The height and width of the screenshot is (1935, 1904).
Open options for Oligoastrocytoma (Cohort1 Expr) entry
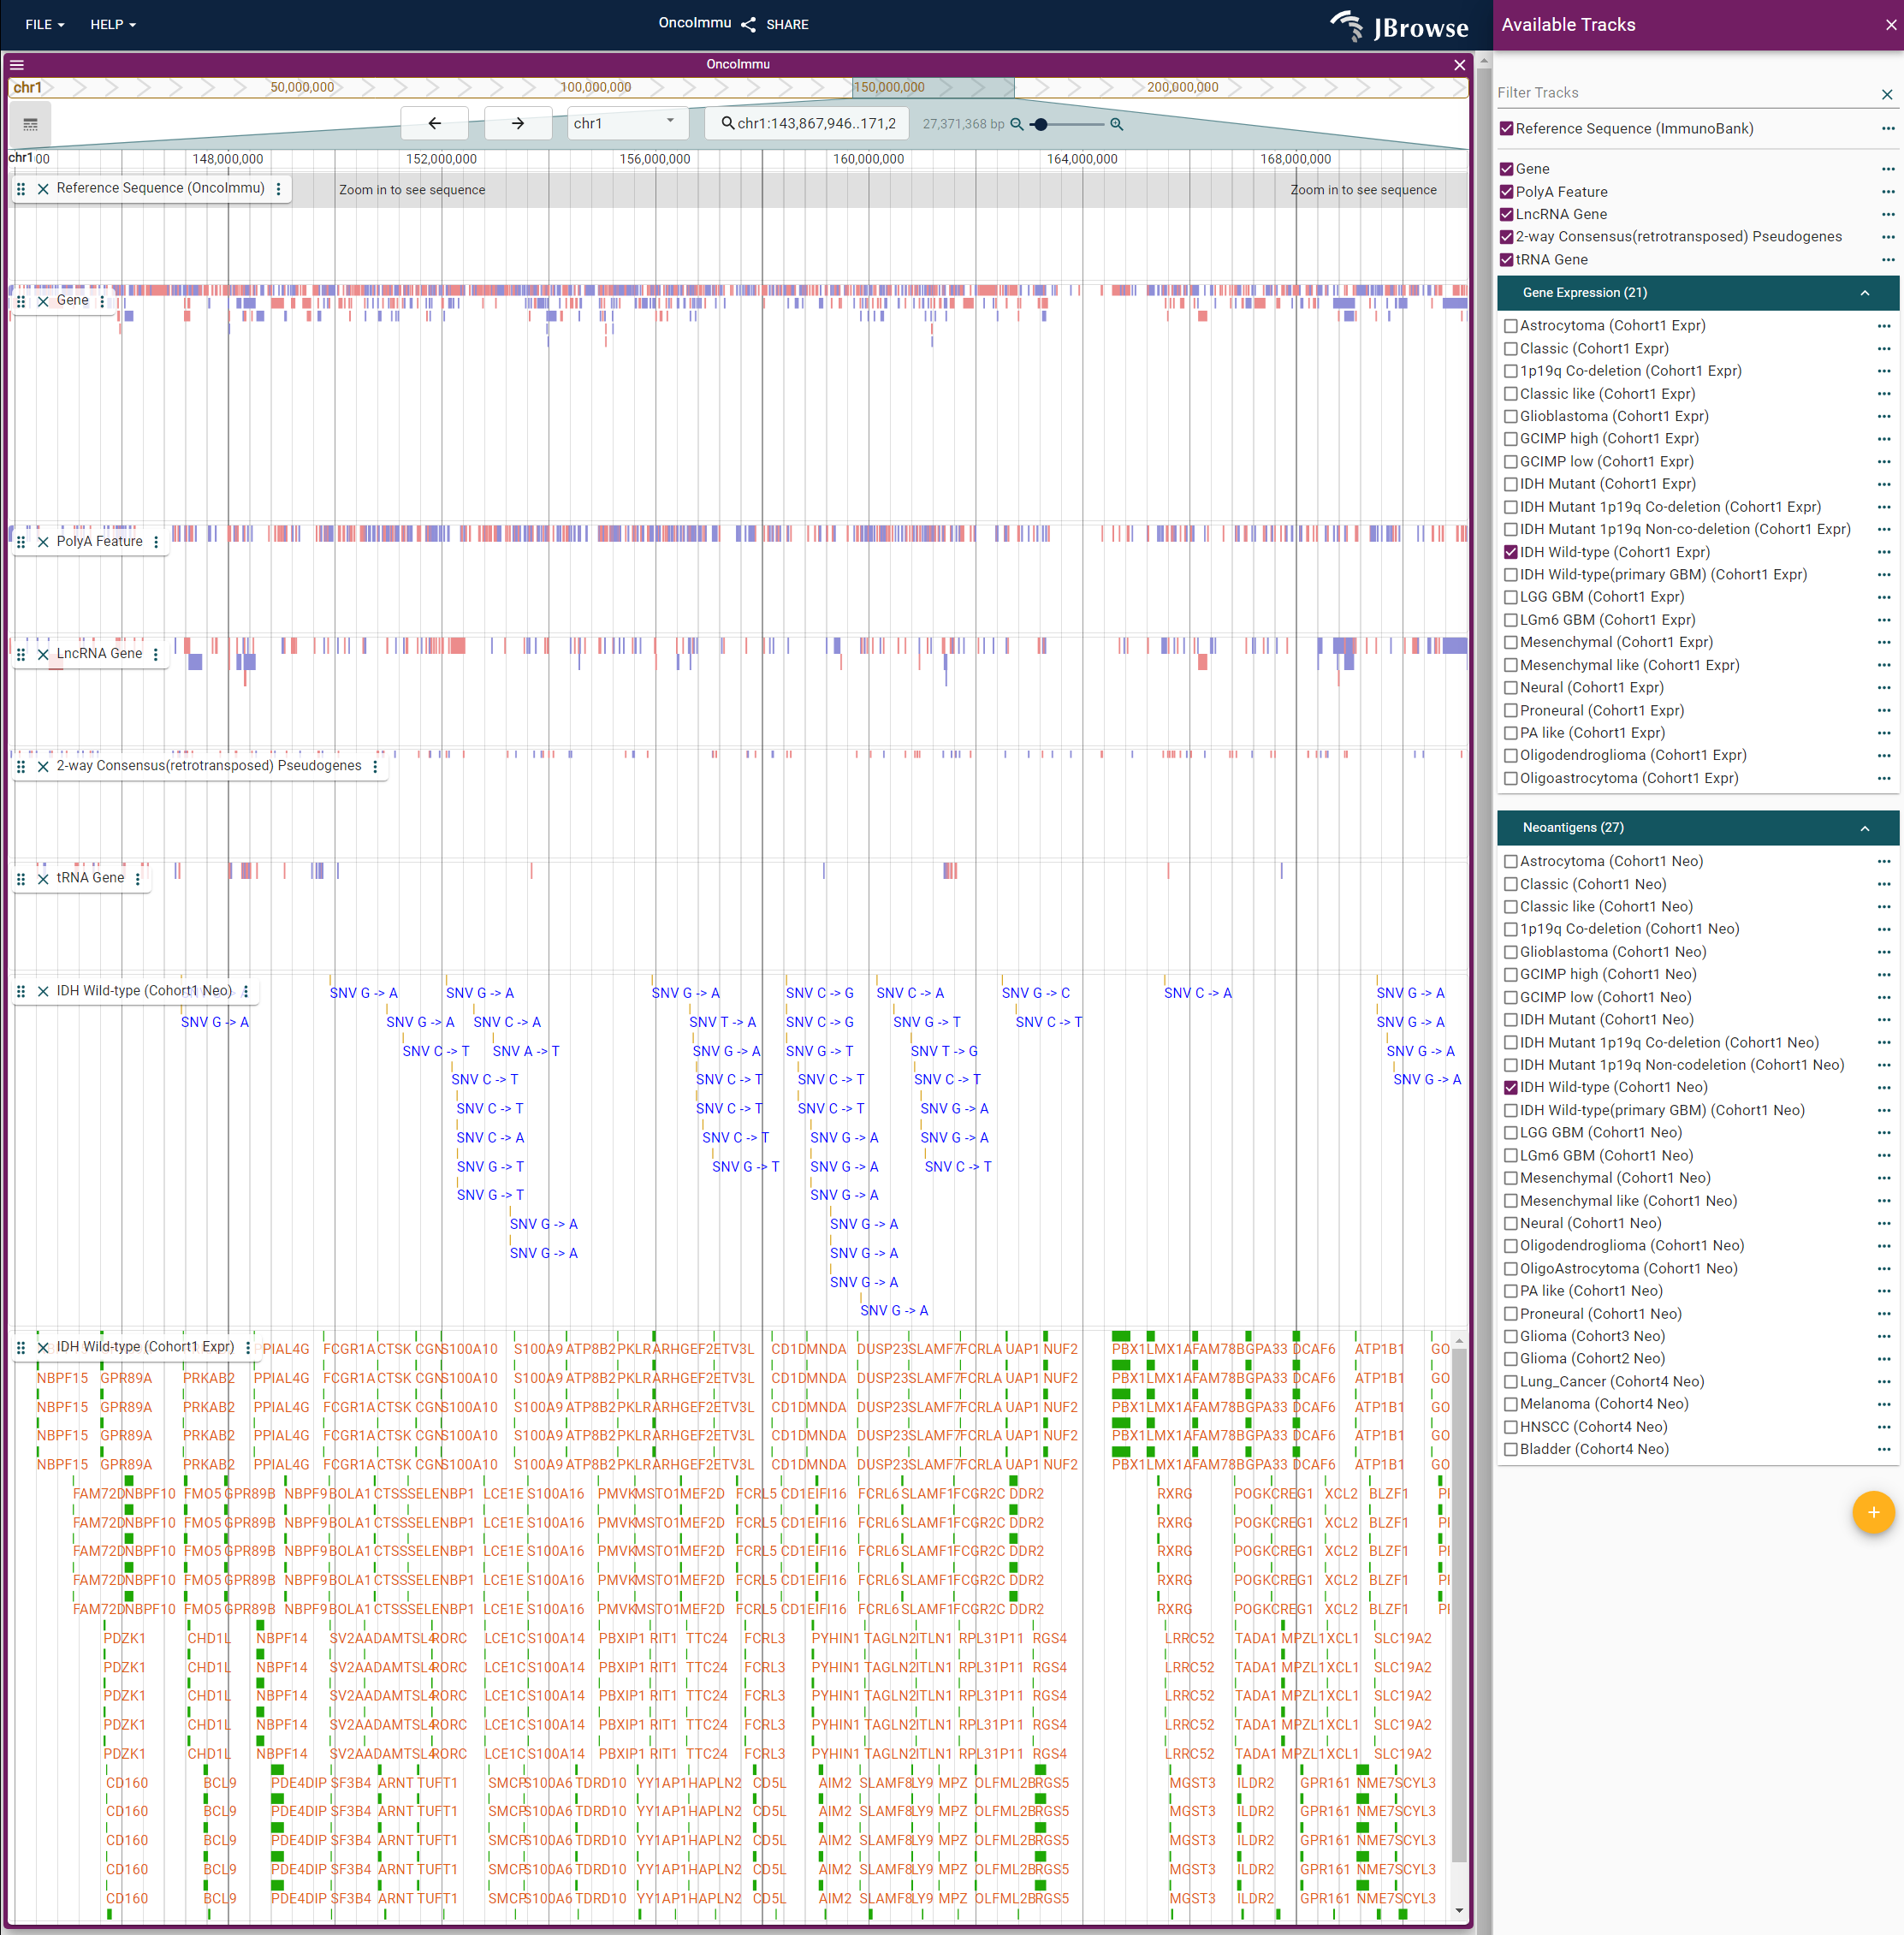click(x=1884, y=778)
